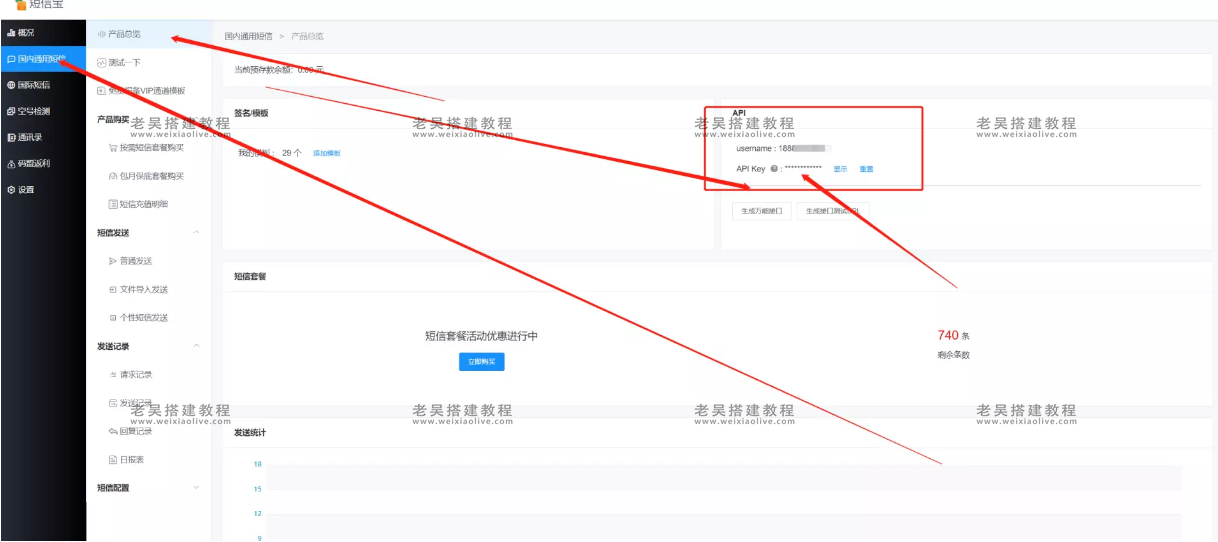Click the 生成接口测试示例 button
Screen dimensions: 1218x542
pyautogui.click(x=833, y=212)
